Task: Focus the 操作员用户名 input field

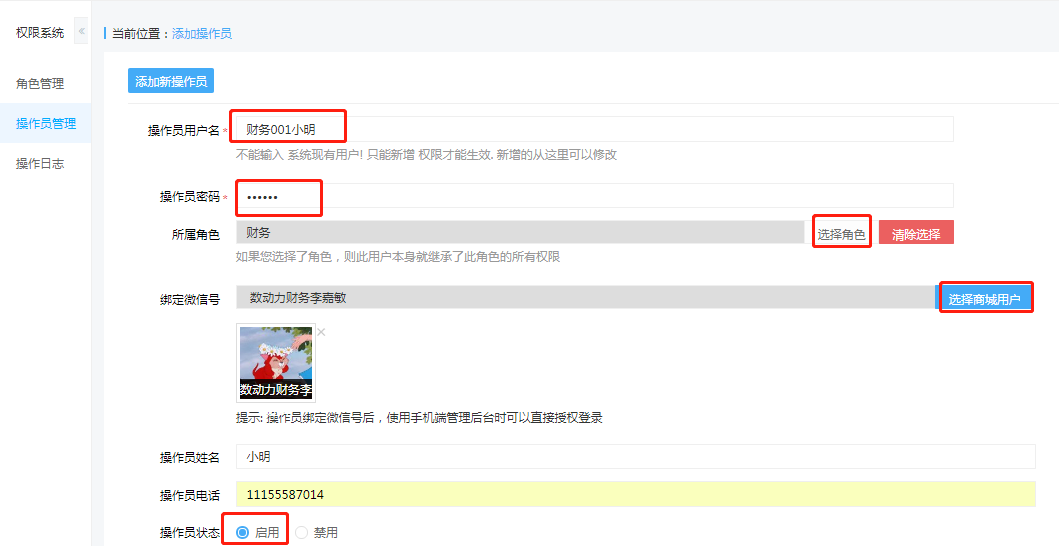Action: 594,129
